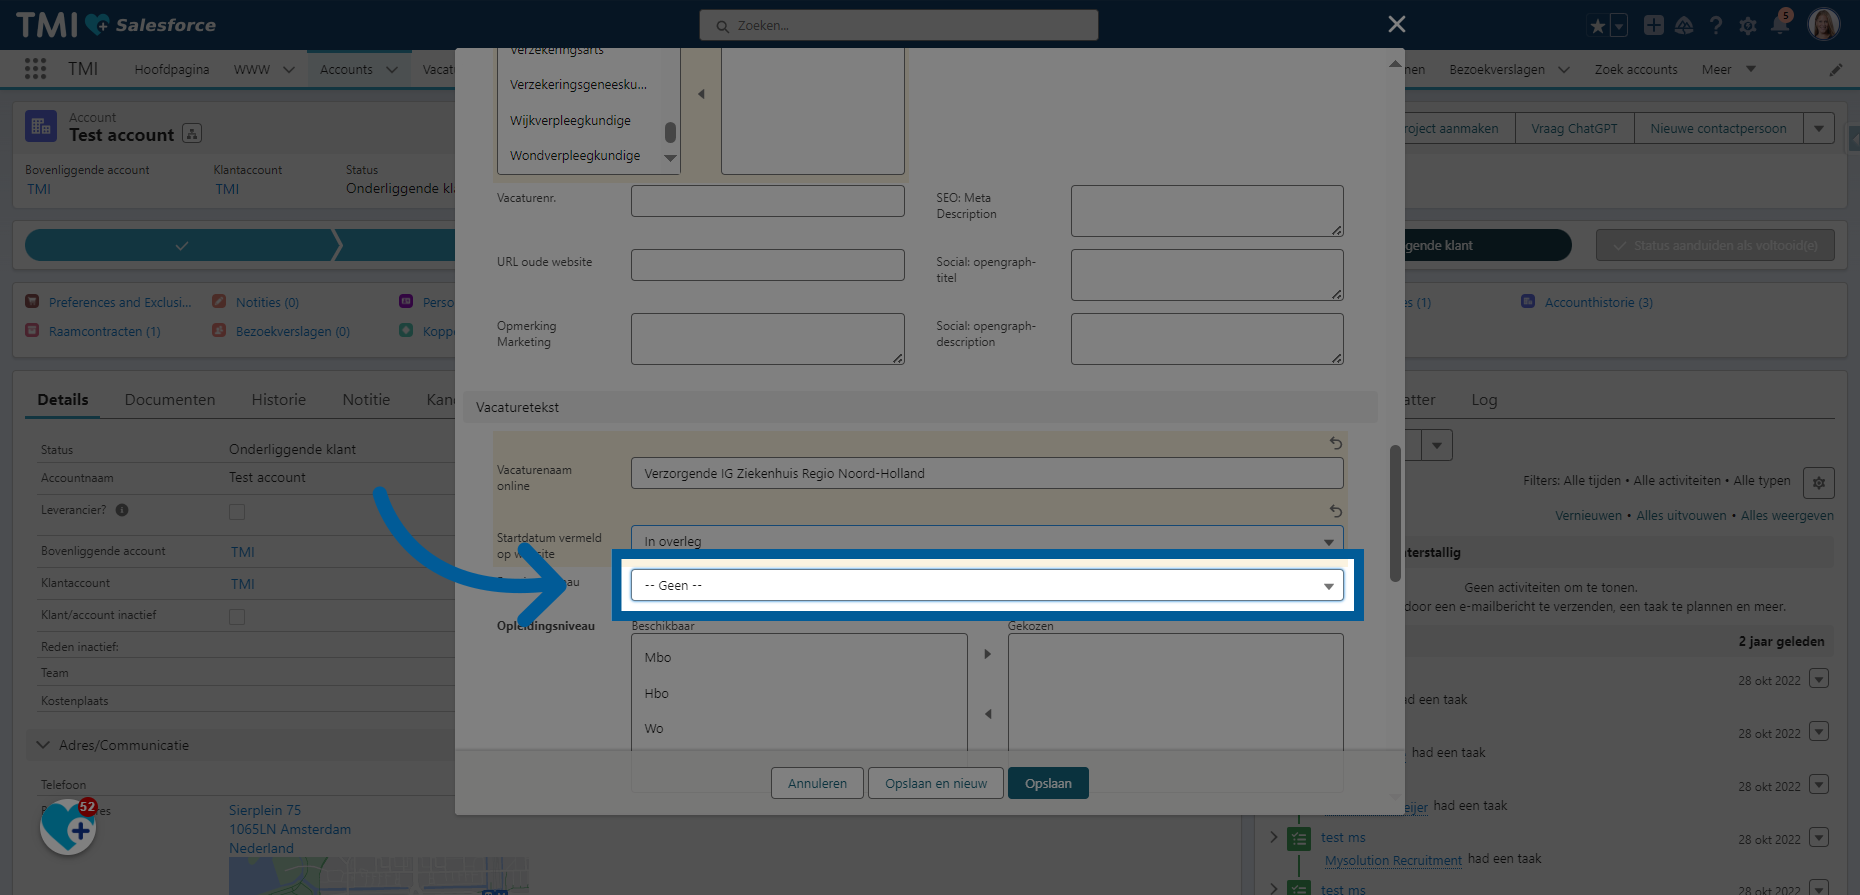
Task: Click the account hierarchy icon beside Test account
Action: coord(193,133)
